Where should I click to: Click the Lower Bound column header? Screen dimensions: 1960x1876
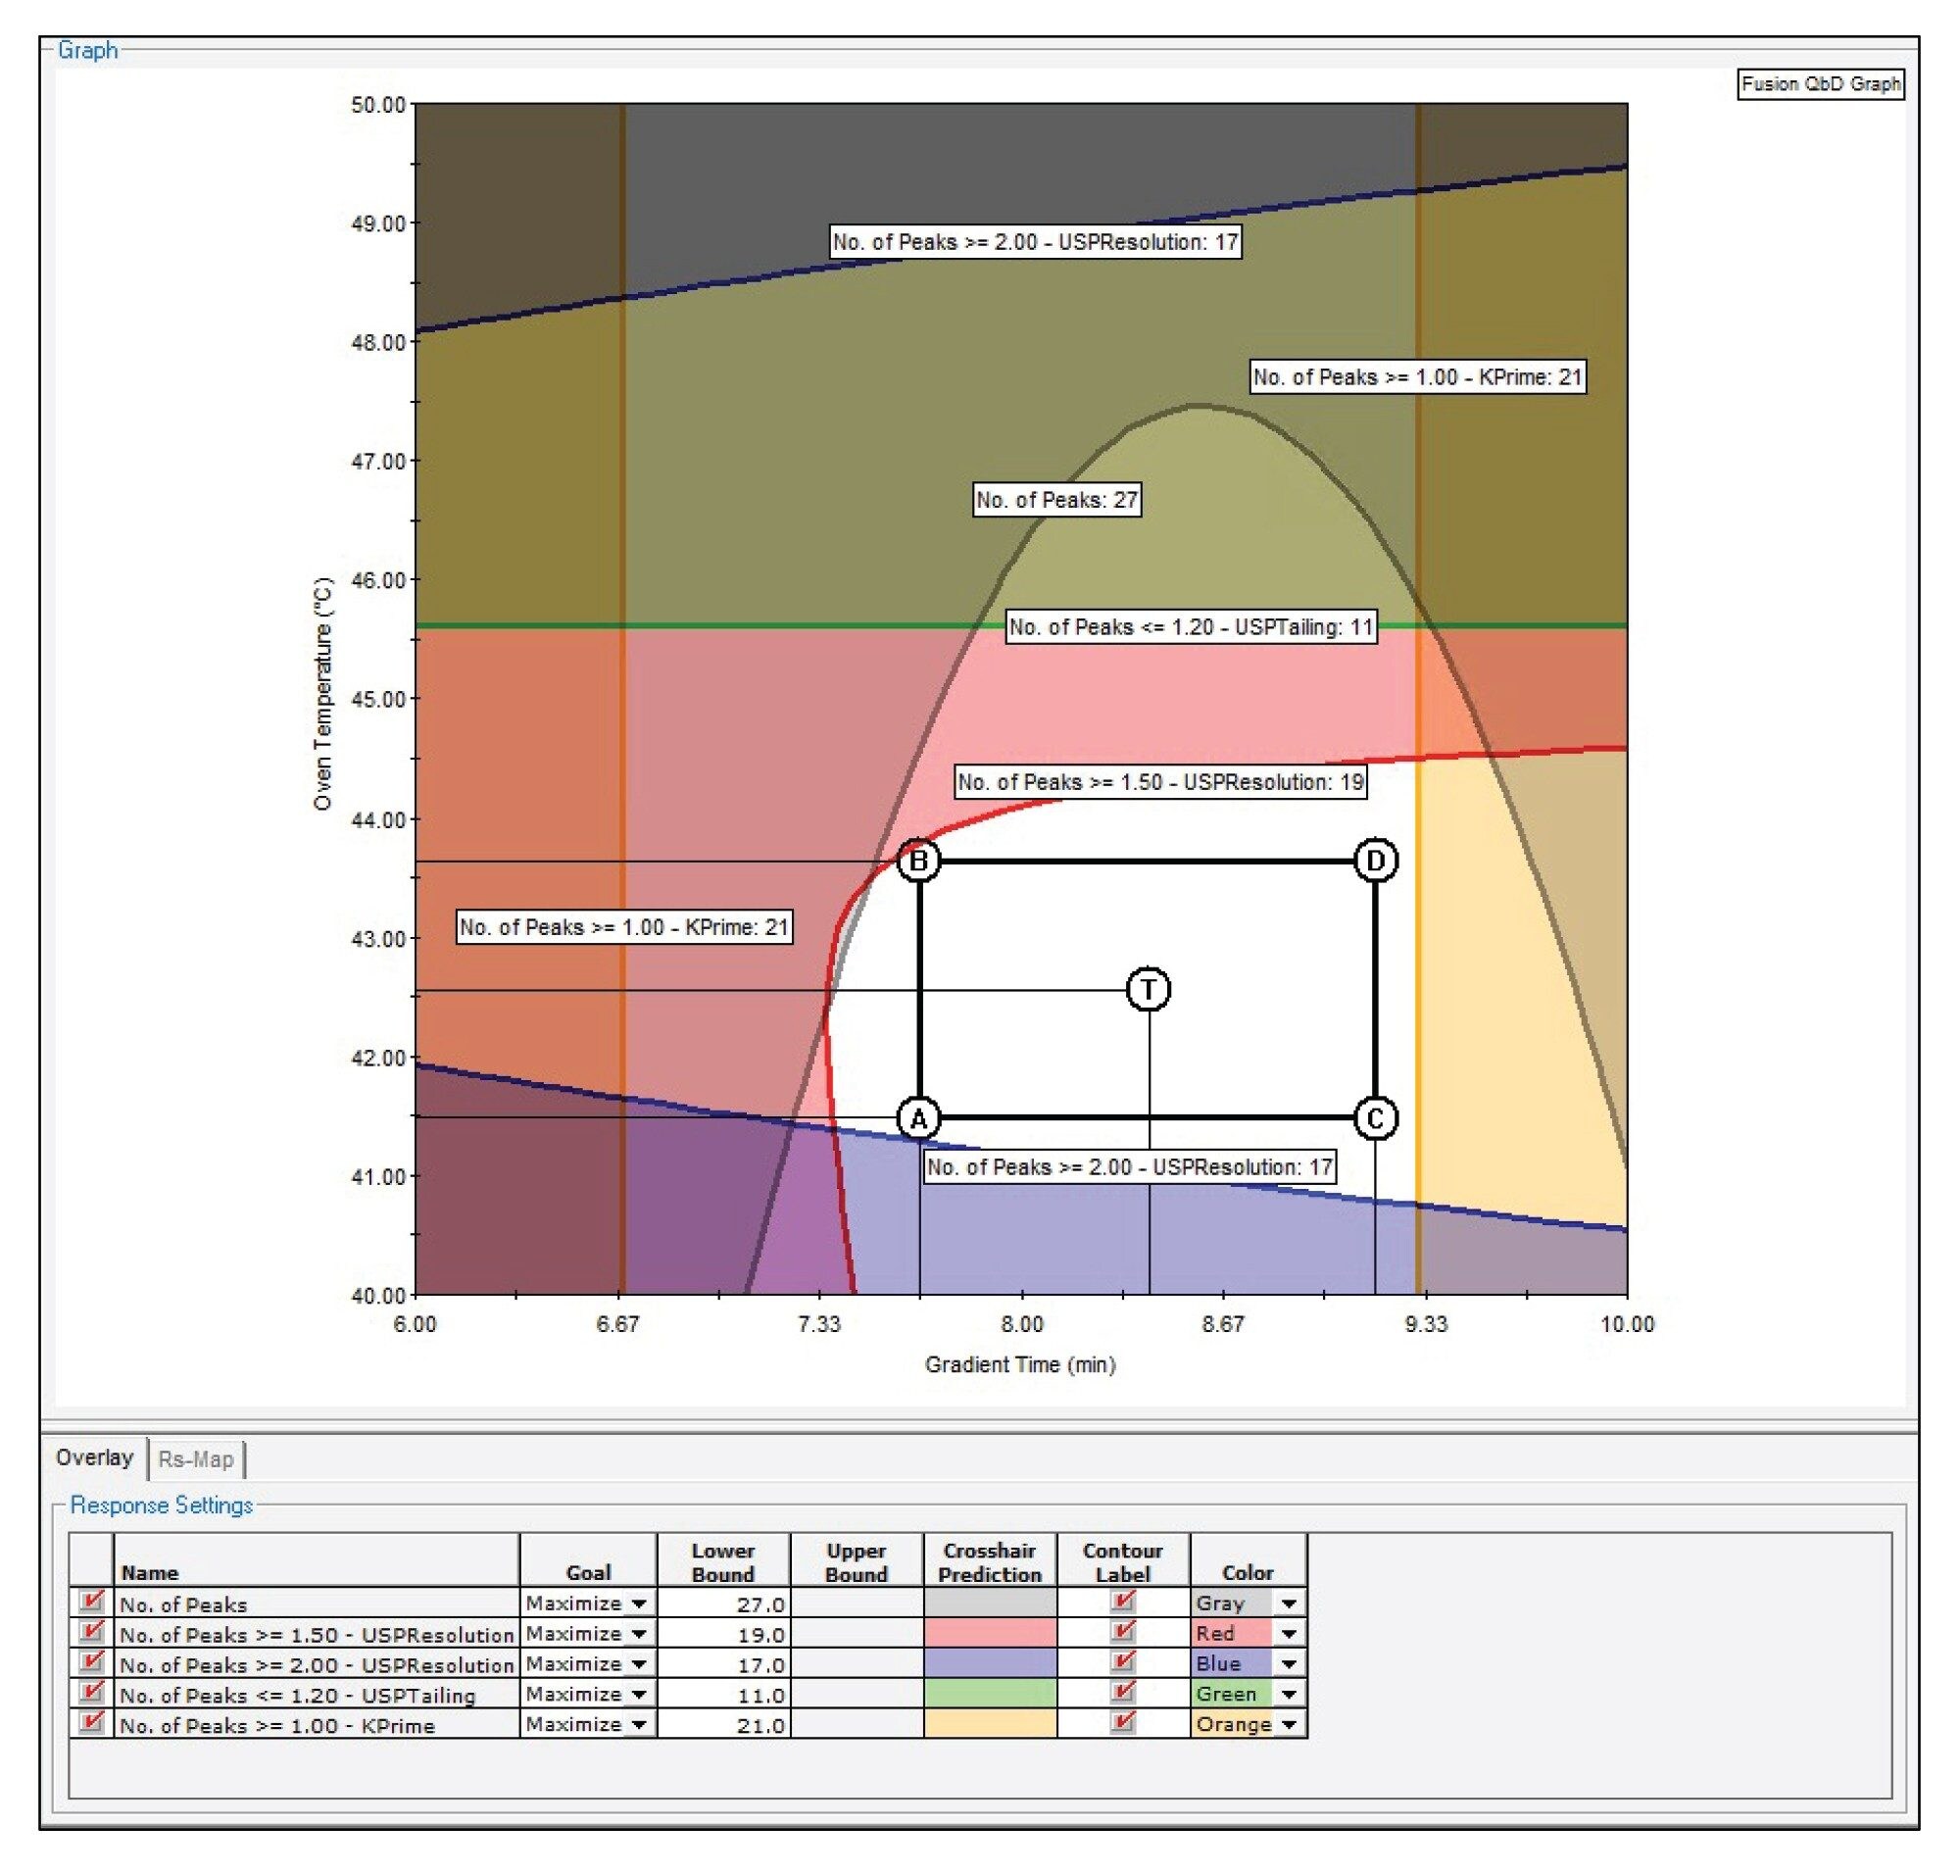[723, 1562]
